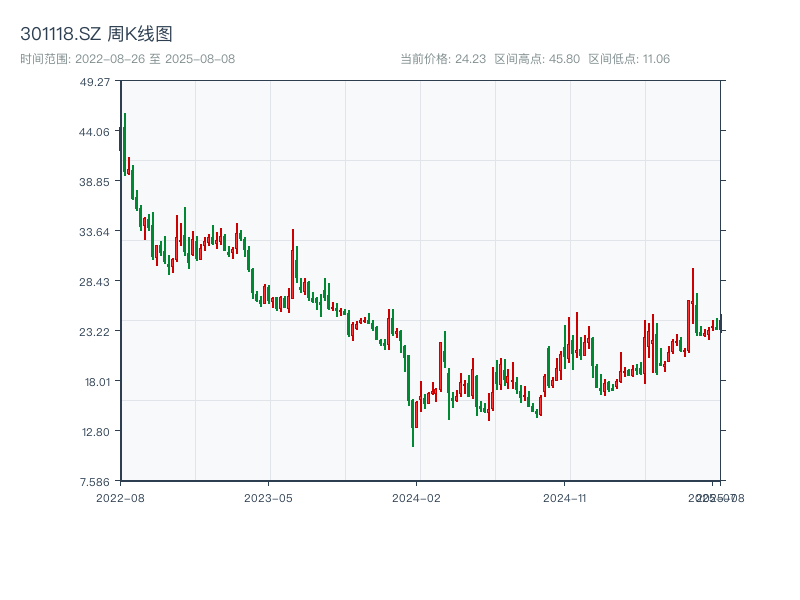
Task: Click the 区间高点 45.80 label
Action: 537,59
